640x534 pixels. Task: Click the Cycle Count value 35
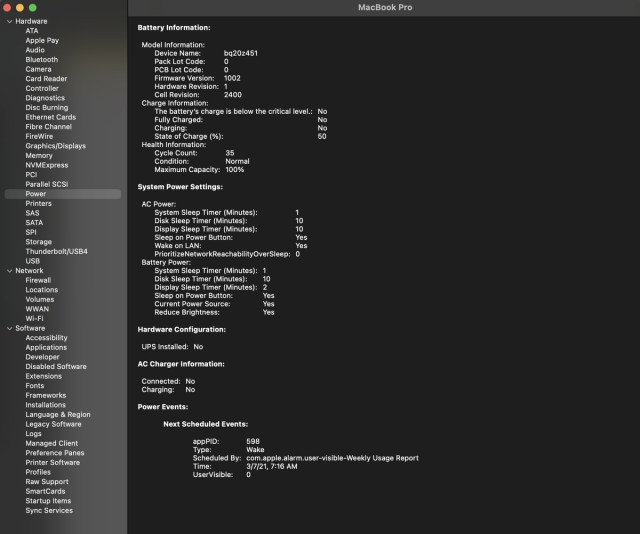tap(230, 153)
